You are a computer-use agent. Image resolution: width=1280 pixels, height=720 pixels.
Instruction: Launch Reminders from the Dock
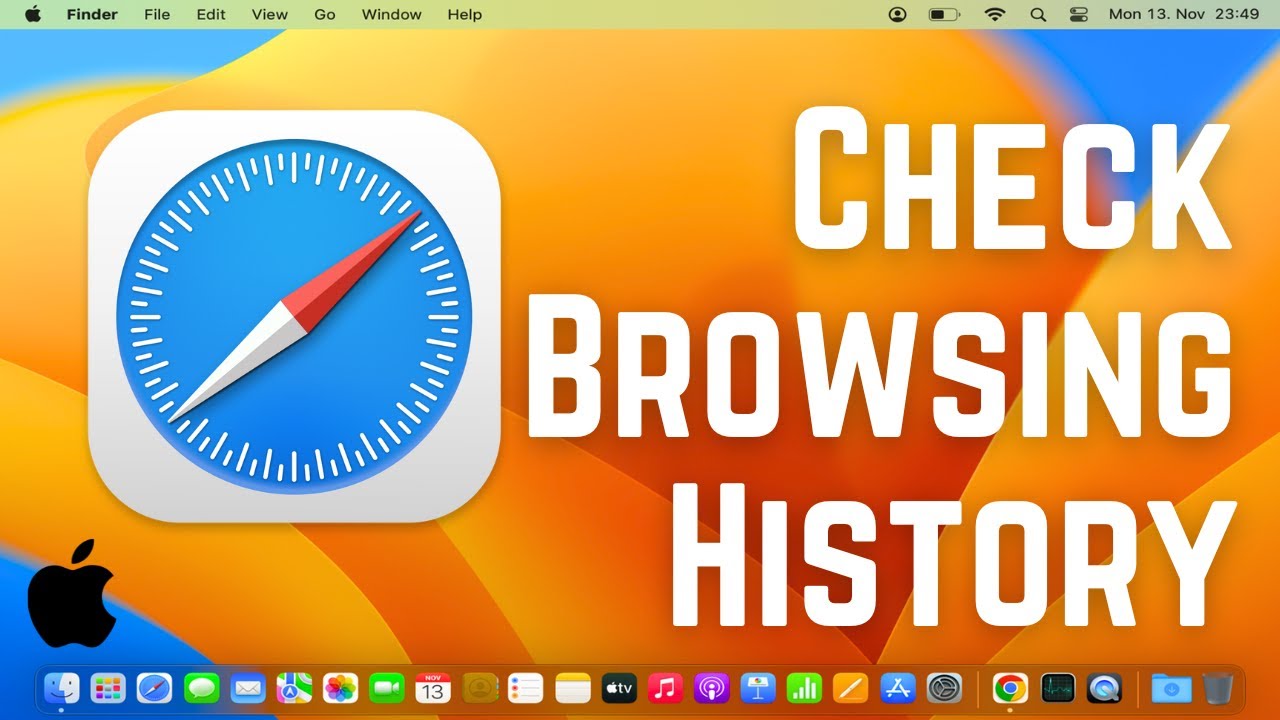(x=526, y=688)
